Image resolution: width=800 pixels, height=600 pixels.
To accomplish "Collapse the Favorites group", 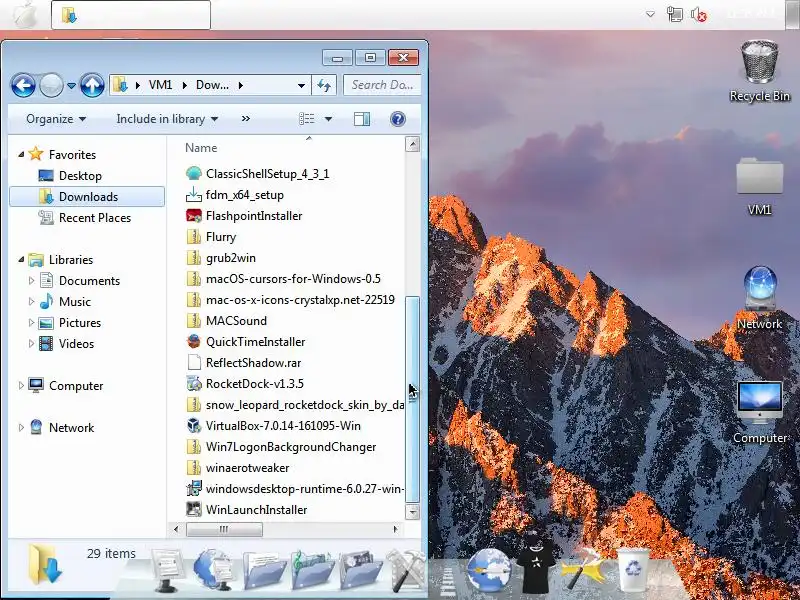I will tap(21, 154).
